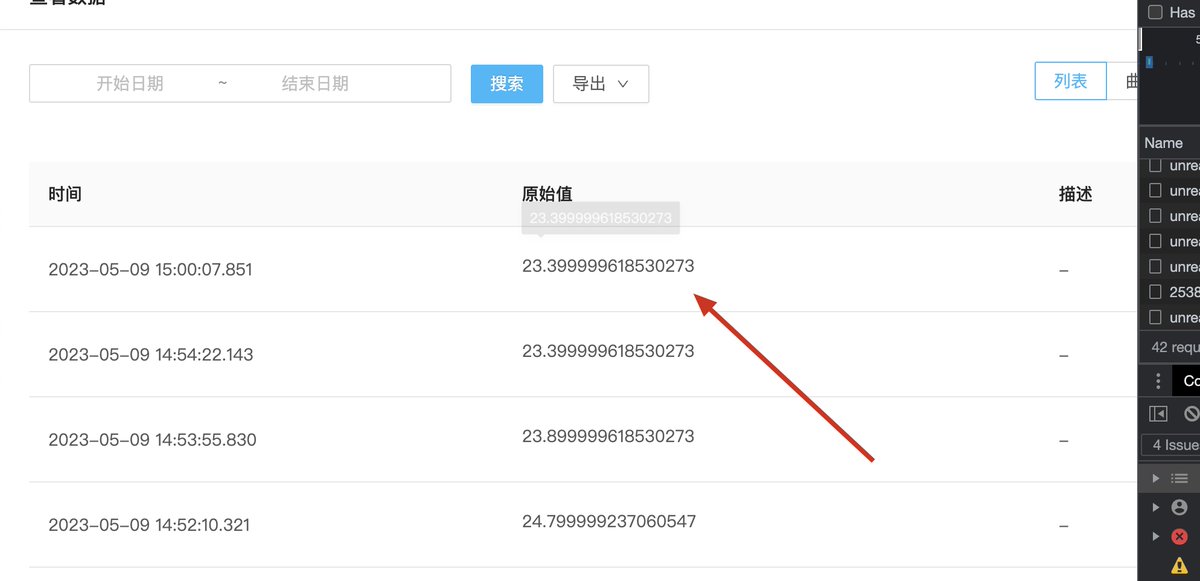
Task: Select the red errors icon in console sidebar
Action: coord(1178,536)
